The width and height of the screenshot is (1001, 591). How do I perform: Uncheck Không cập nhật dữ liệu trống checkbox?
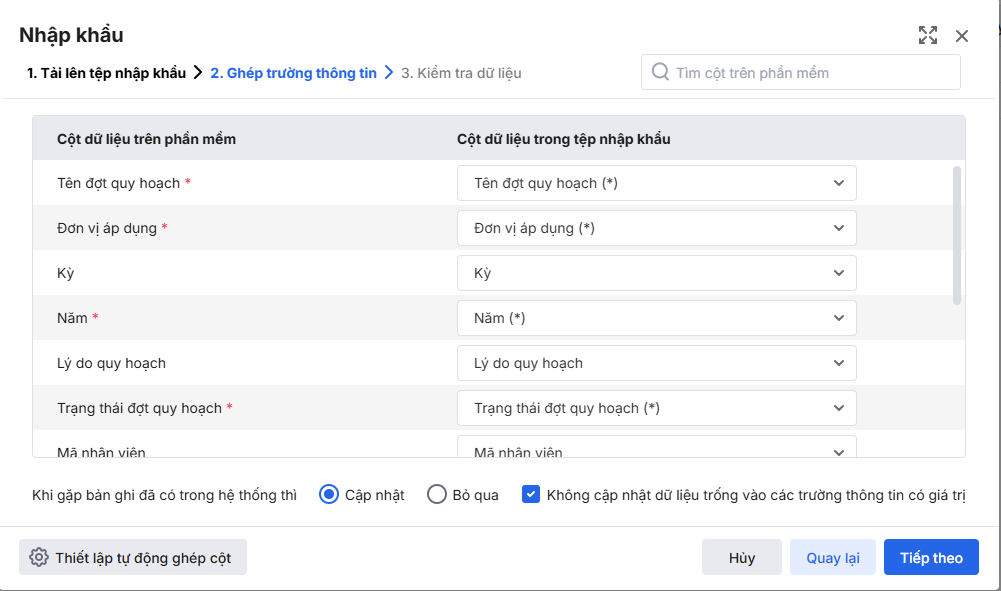tap(531, 494)
